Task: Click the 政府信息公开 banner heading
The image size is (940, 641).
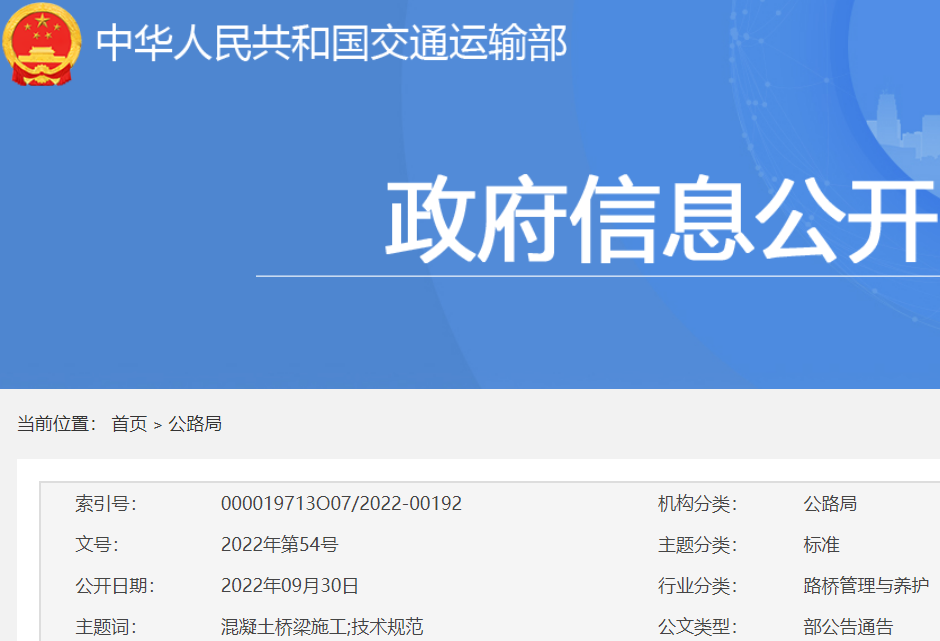Action: (662, 219)
